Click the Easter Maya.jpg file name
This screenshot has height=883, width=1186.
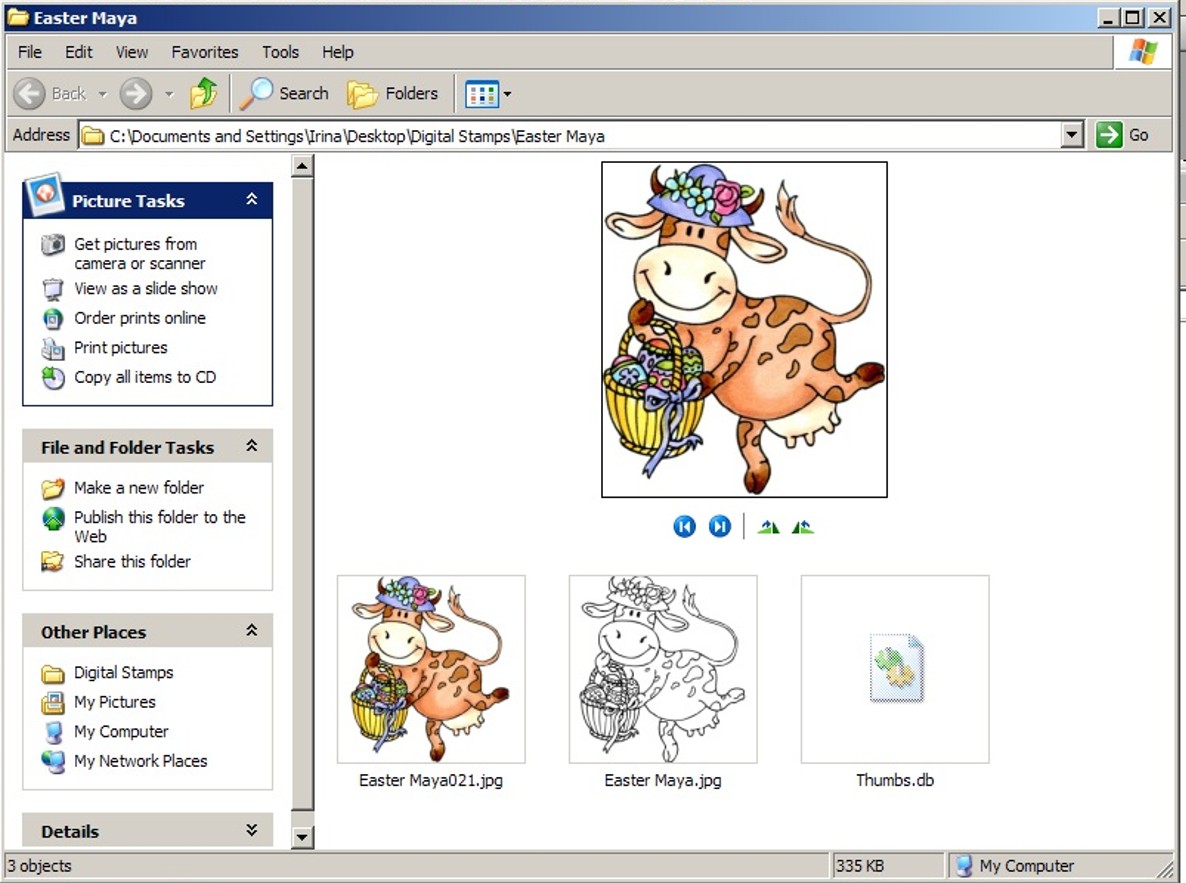pyautogui.click(x=663, y=780)
